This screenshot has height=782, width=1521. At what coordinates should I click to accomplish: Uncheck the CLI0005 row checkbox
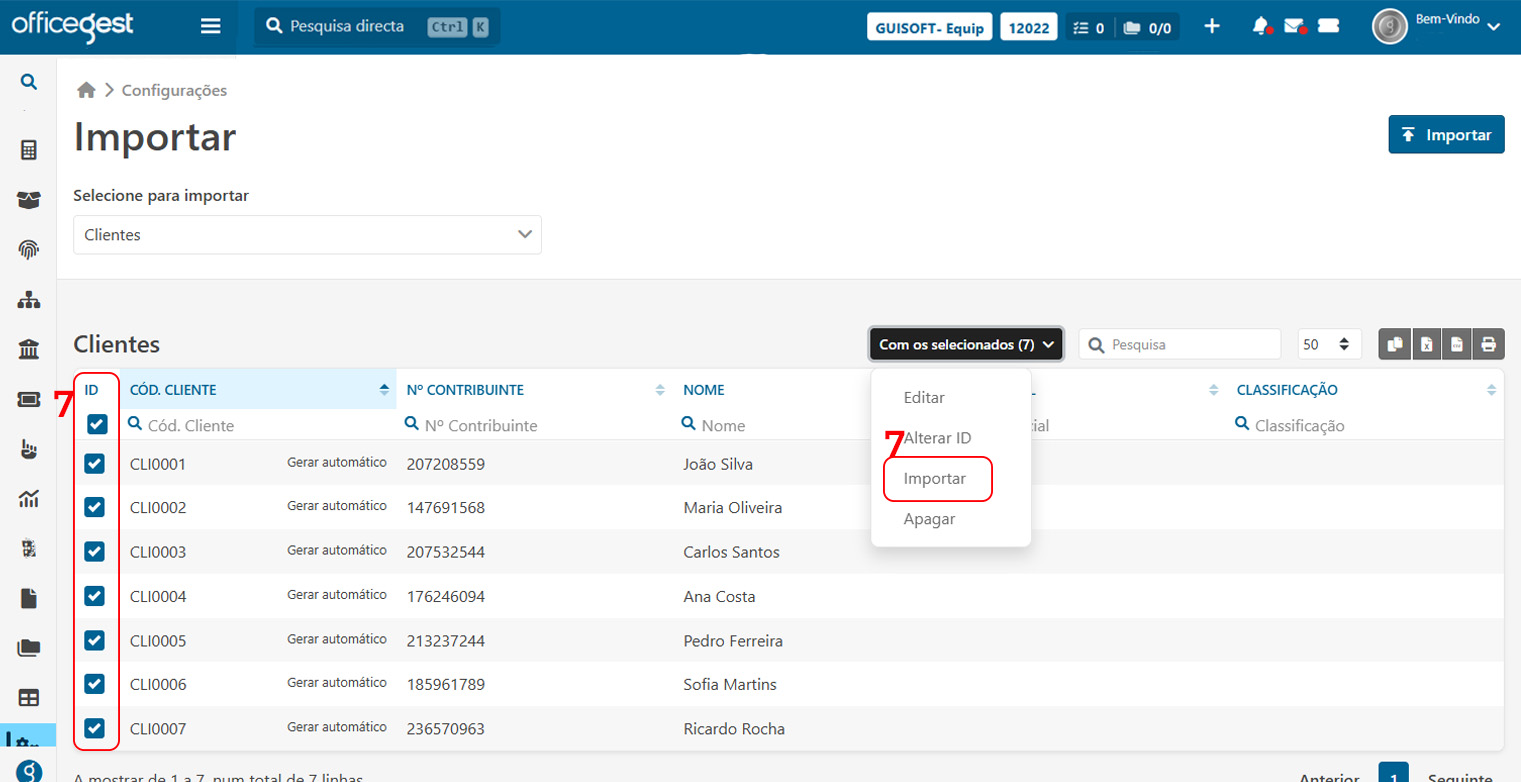94,640
